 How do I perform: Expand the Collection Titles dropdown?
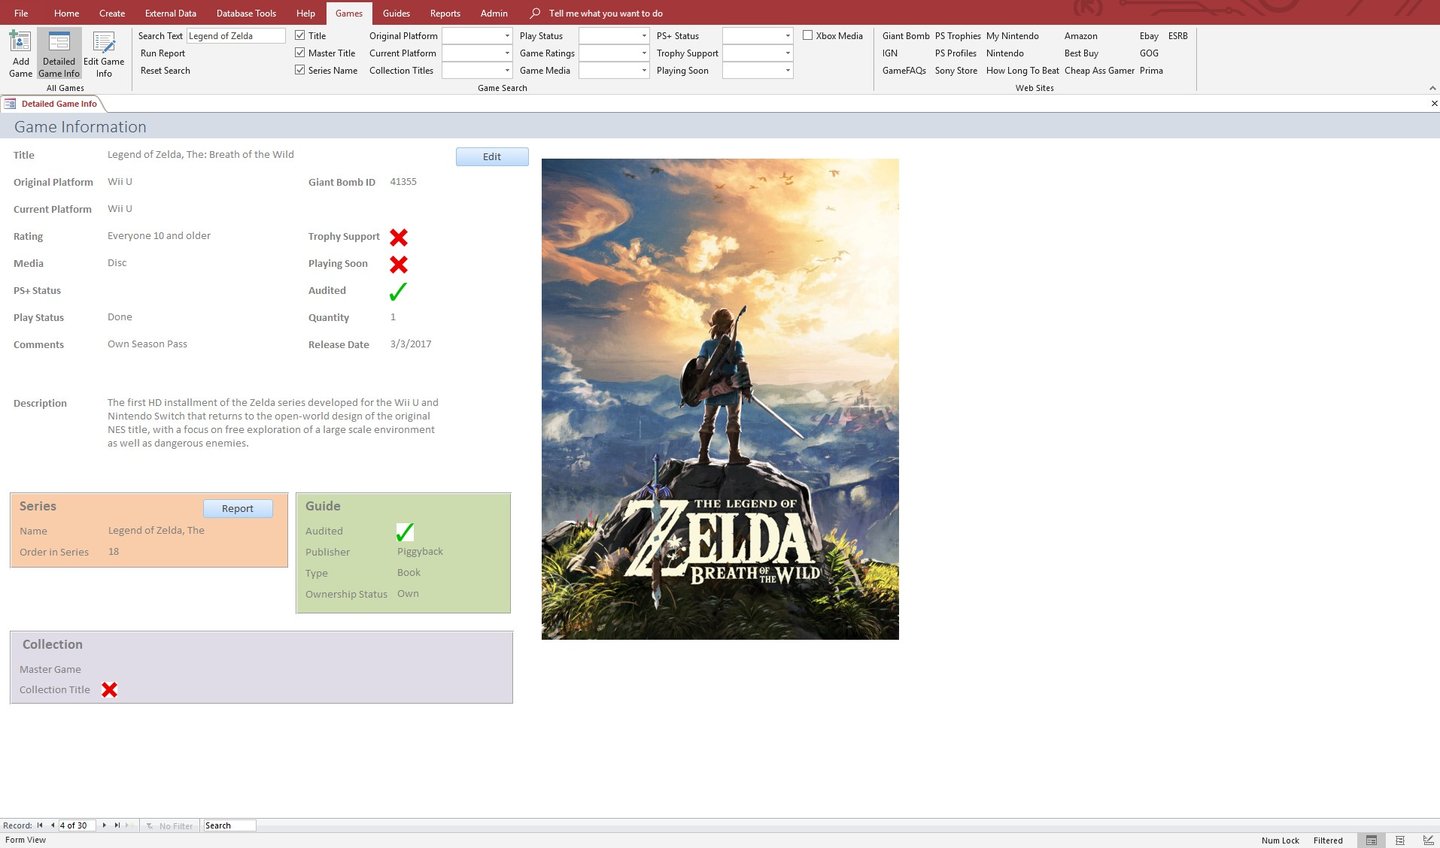click(x=507, y=71)
